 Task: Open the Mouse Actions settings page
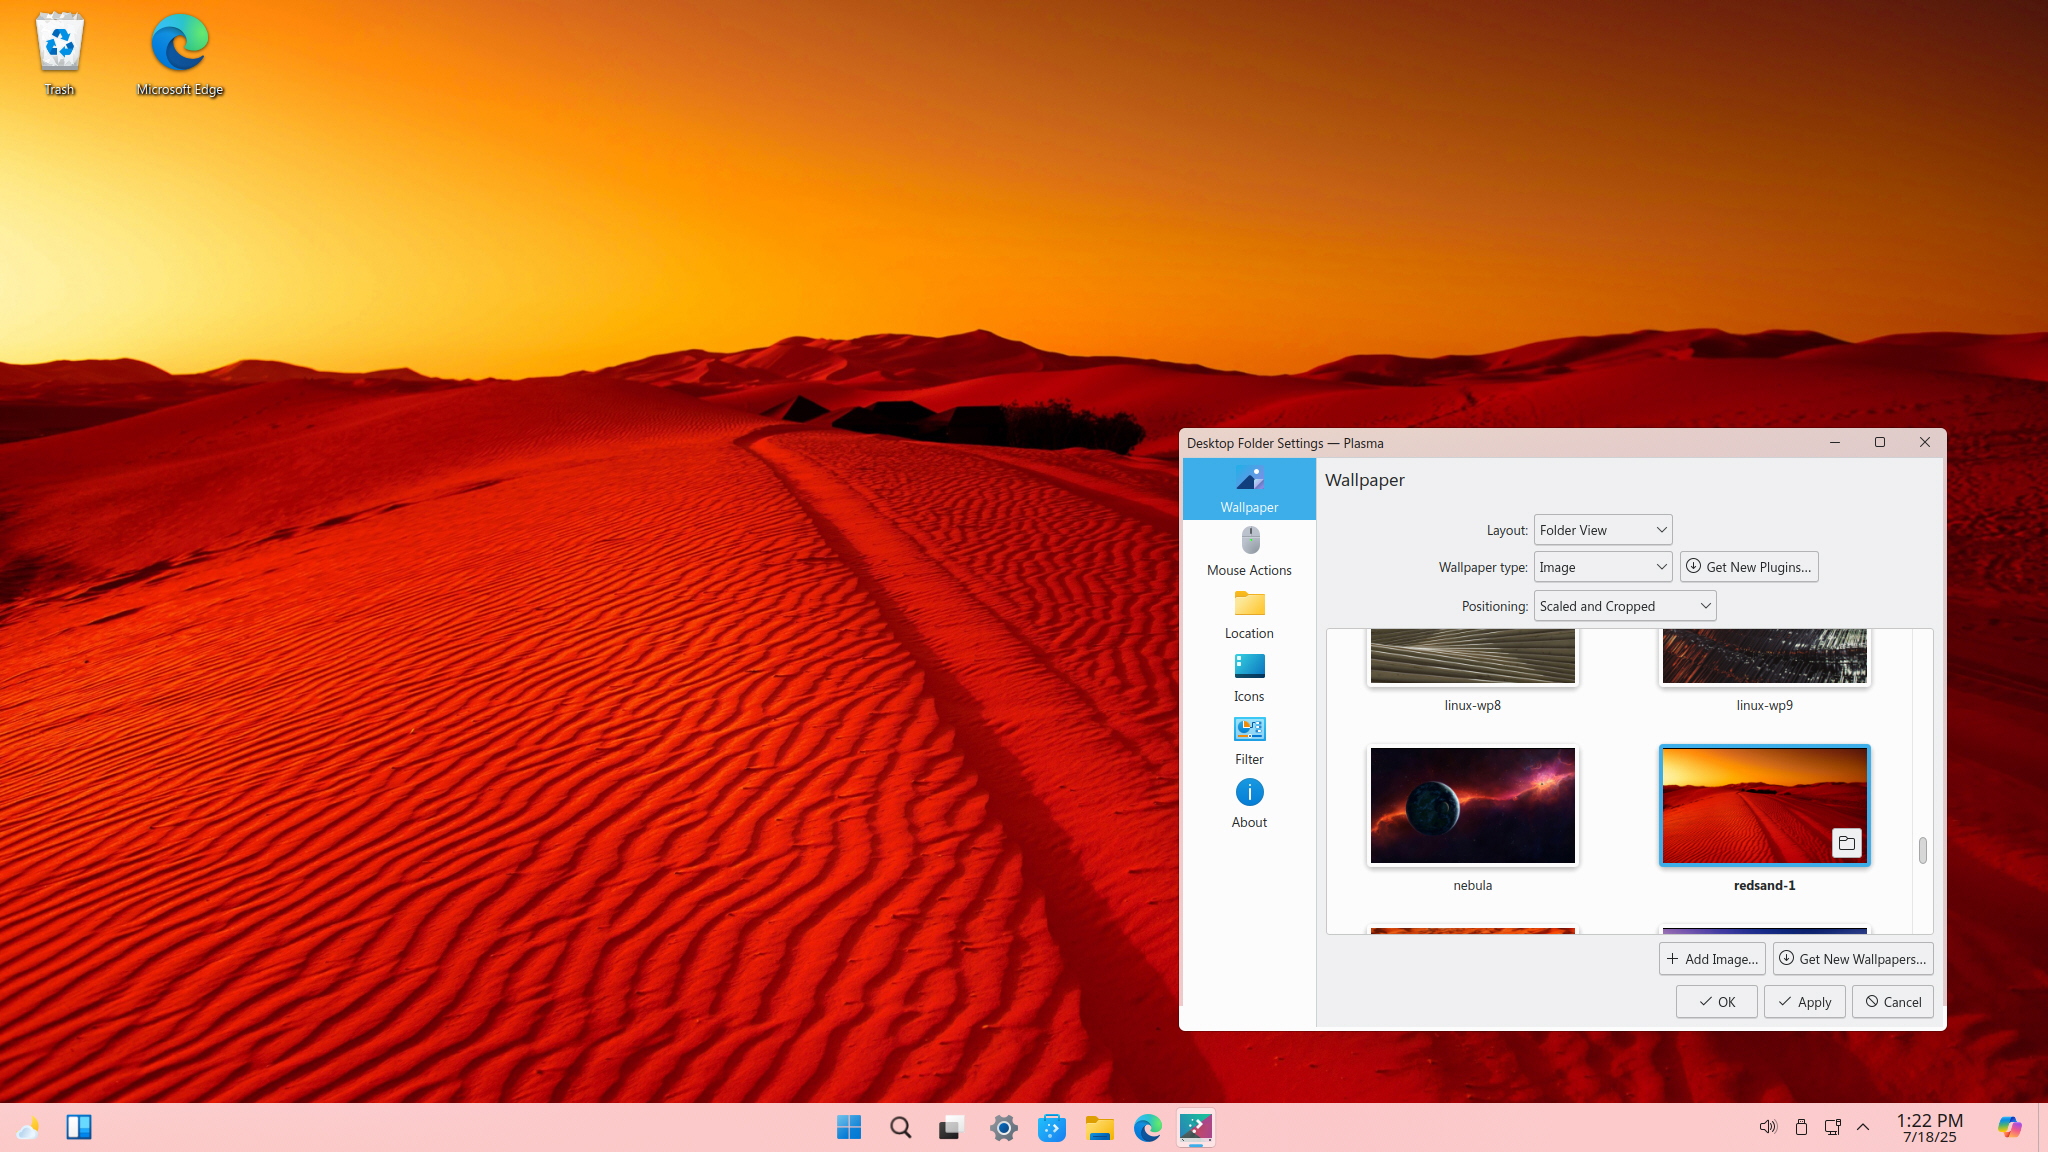click(x=1249, y=551)
